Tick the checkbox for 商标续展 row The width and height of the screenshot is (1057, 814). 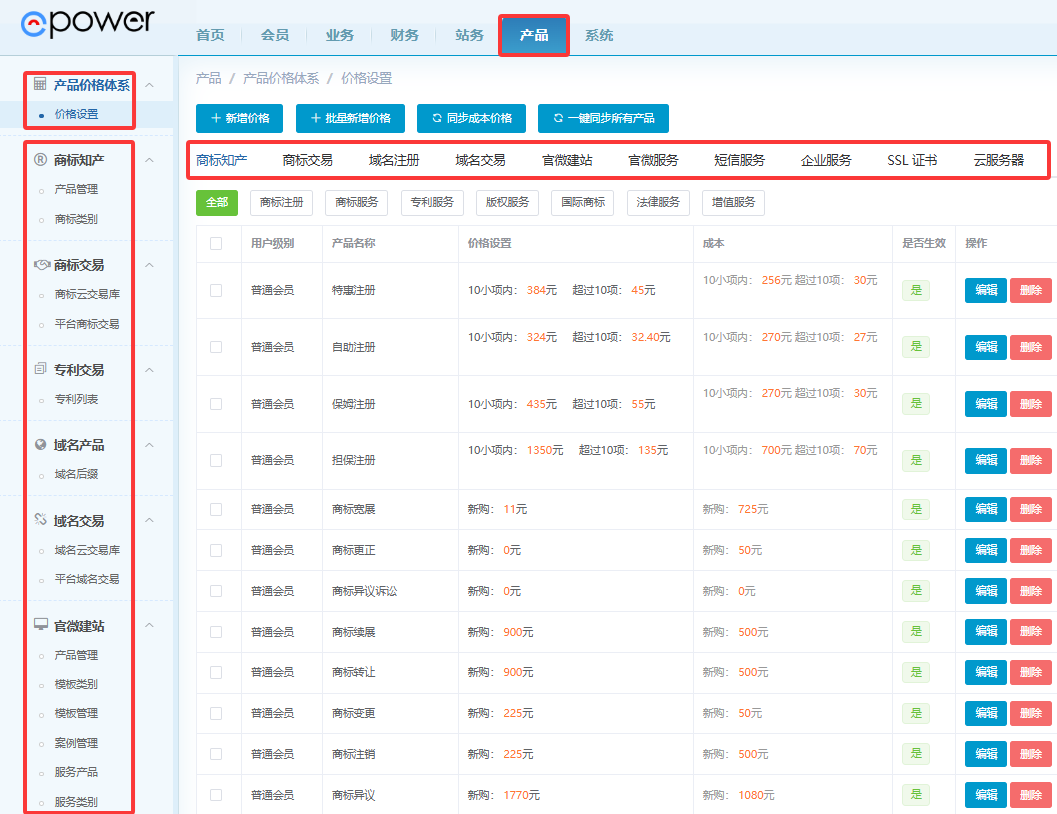[216, 632]
